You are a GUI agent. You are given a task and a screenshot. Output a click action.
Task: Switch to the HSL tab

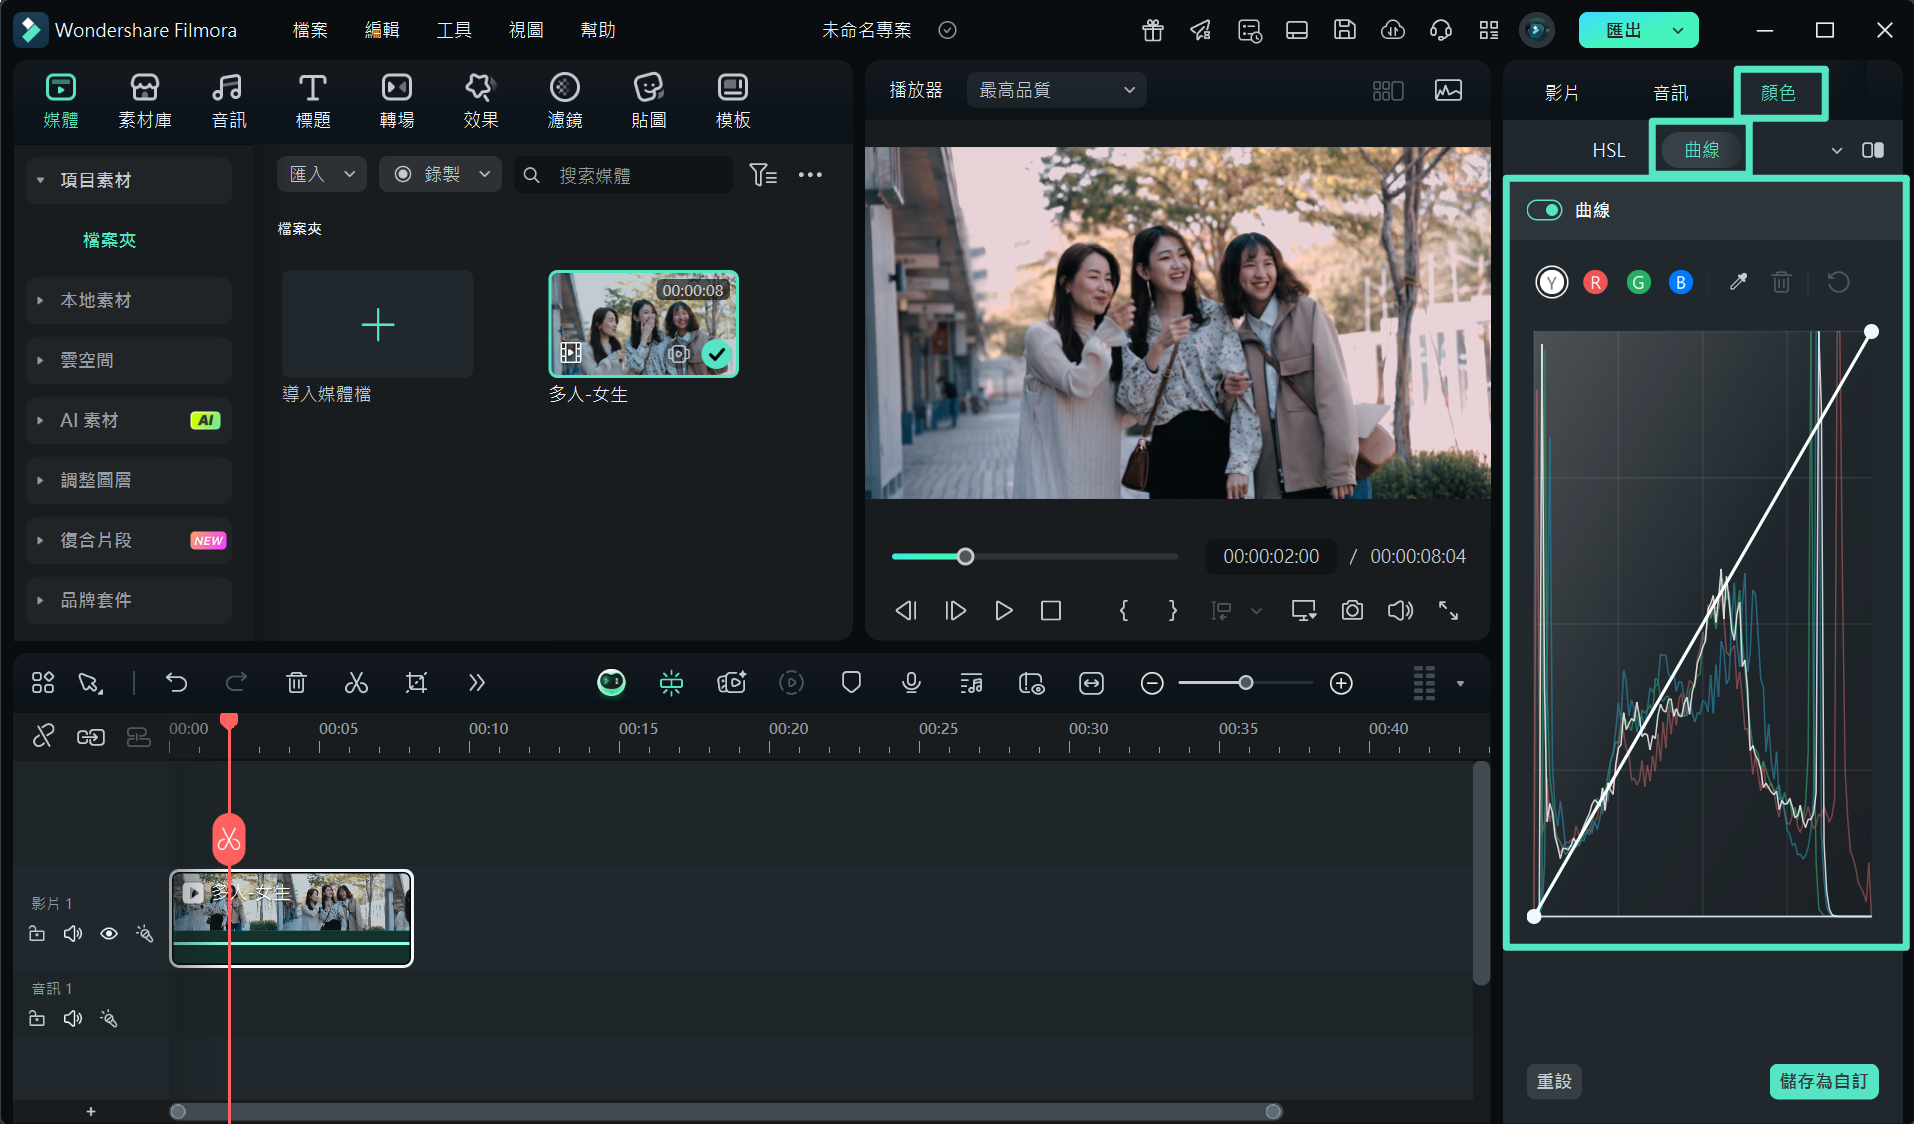click(1608, 150)
